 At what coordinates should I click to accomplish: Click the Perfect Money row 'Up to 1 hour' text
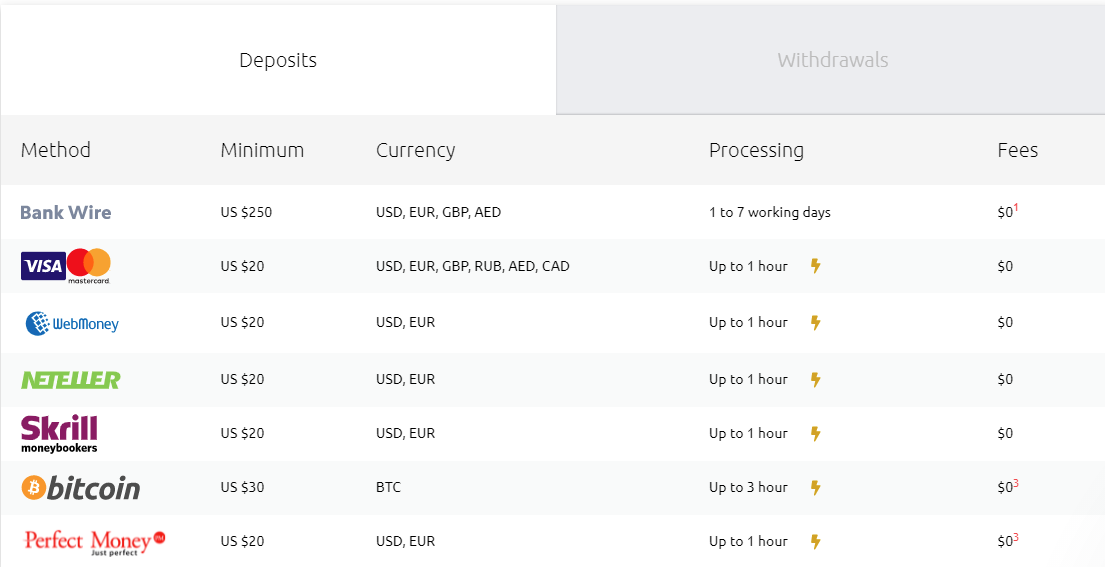[748, 542]
